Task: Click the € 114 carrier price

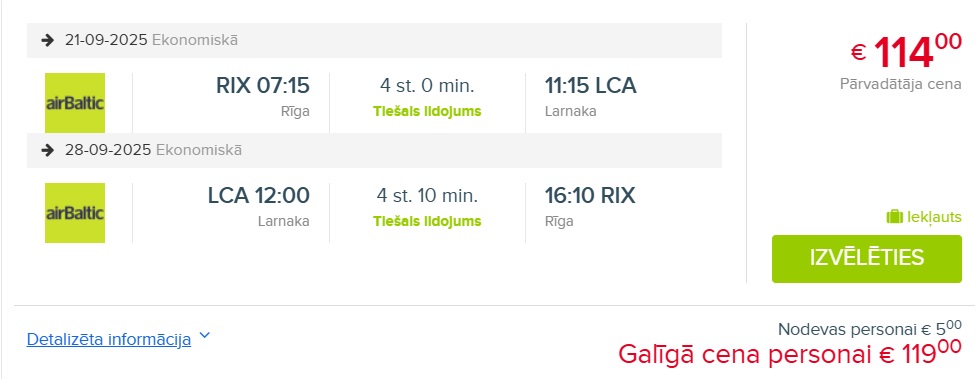Action: click(x=906, y=52)
